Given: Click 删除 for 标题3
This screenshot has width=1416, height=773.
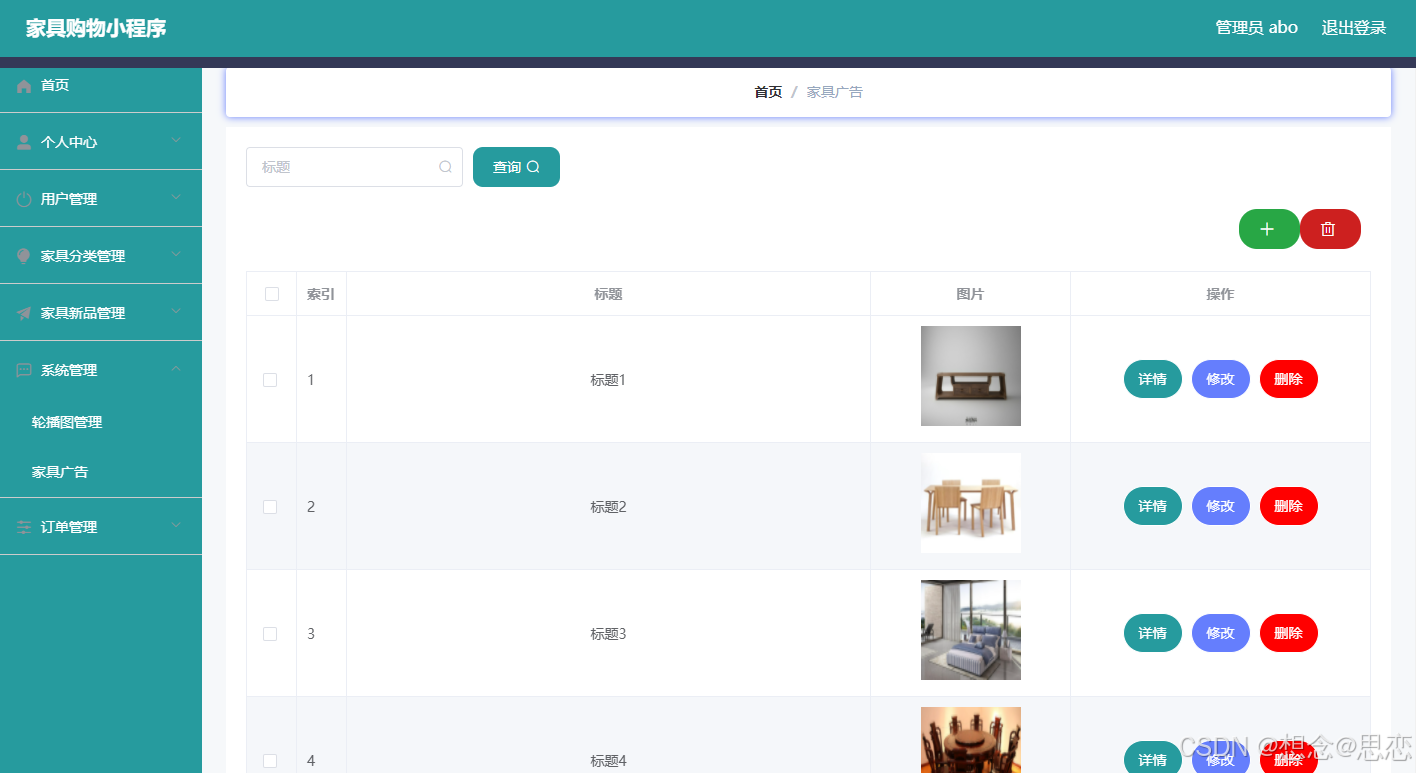Looking at the screenshot, I should [1289, 633].
